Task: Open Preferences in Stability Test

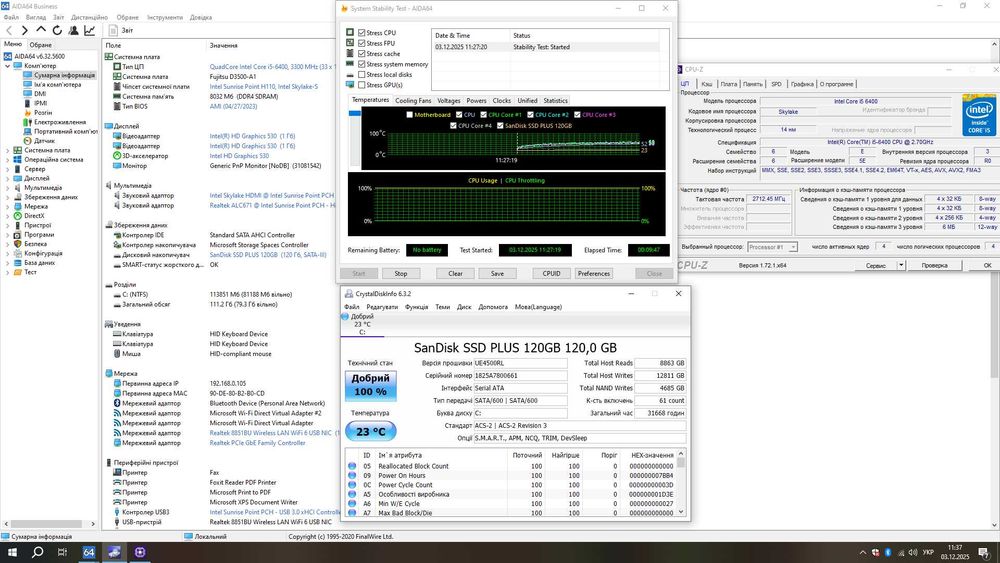Action: [x=594, y=274]
